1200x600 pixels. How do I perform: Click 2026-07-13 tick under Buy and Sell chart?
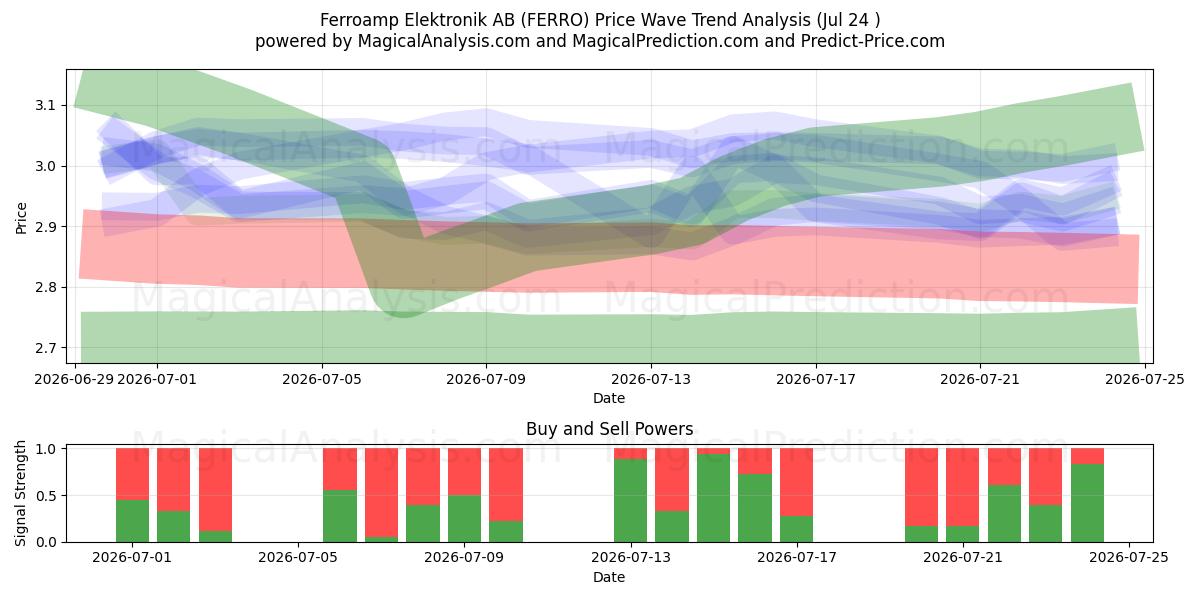pos(631,558)
